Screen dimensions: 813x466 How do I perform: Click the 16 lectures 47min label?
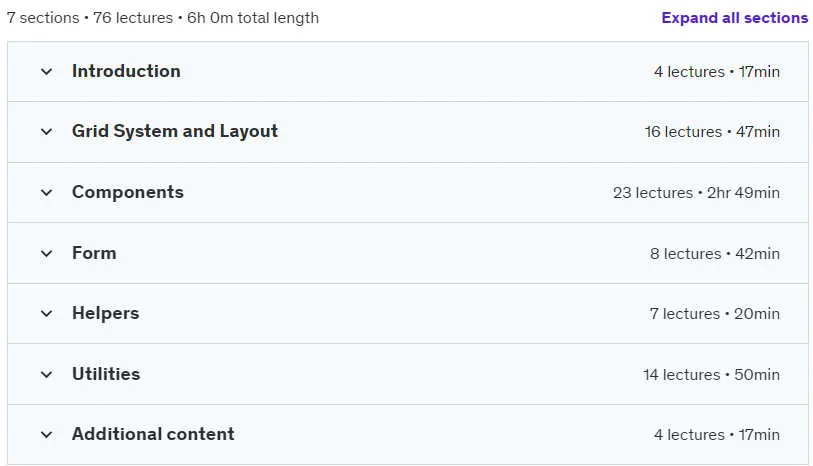tap(712, 132)
